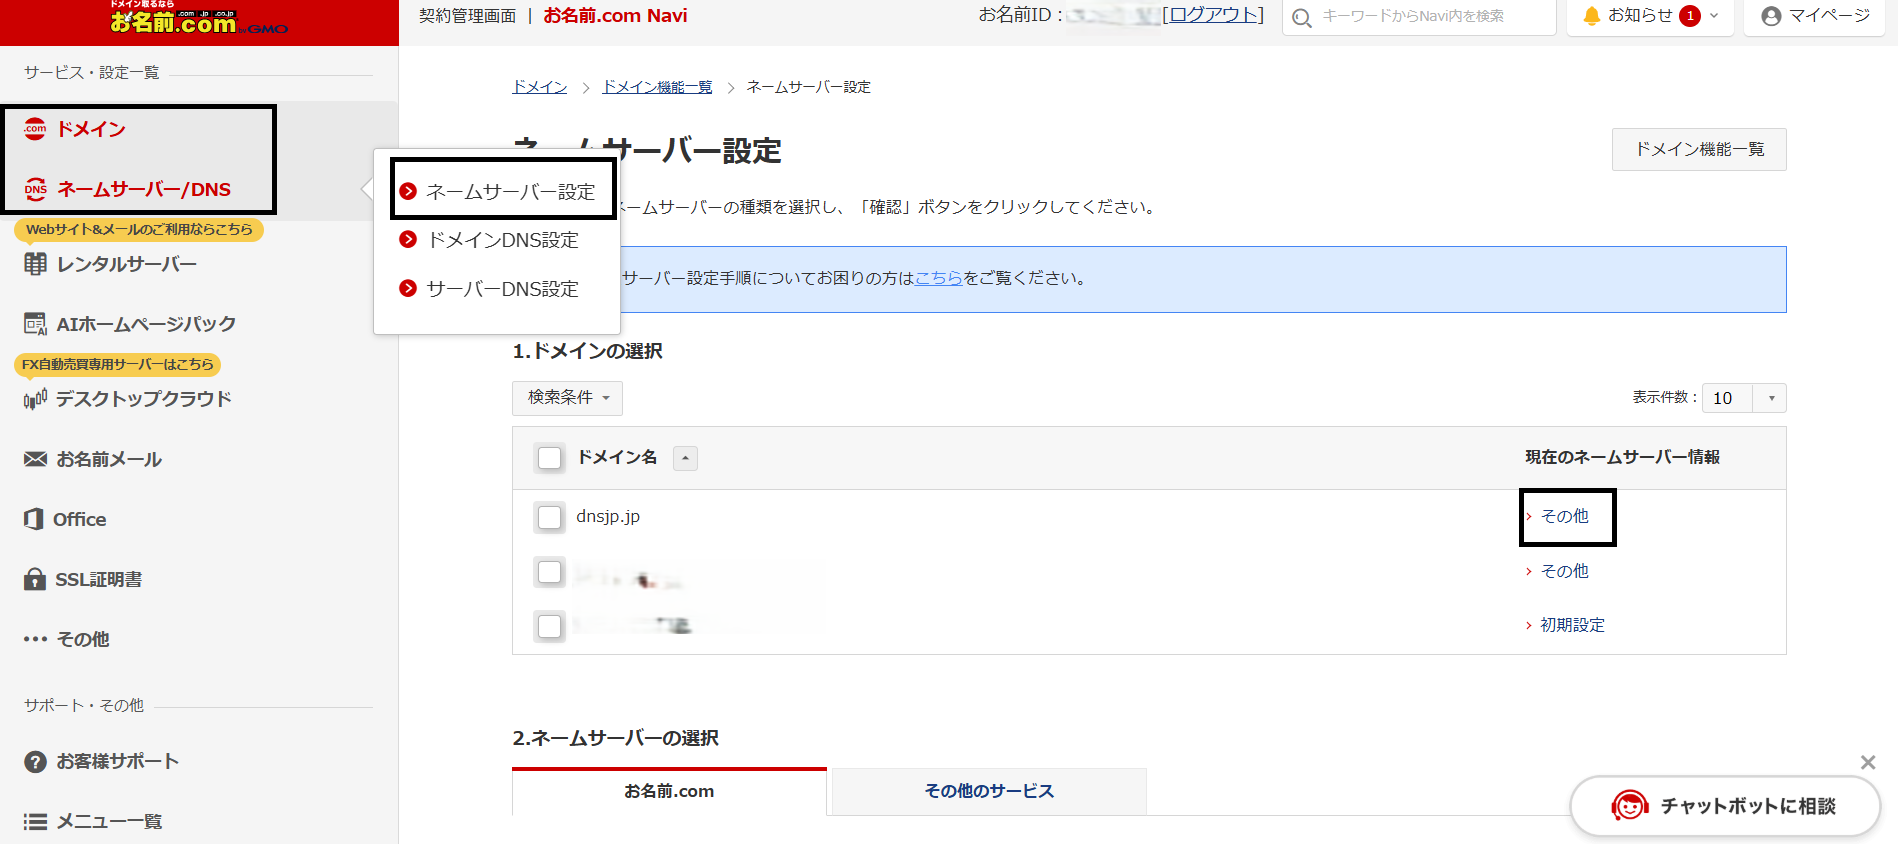Click red arrow icon beside サーバーDNS設定
1898x844 pixels.
click(x=408, y=288)
